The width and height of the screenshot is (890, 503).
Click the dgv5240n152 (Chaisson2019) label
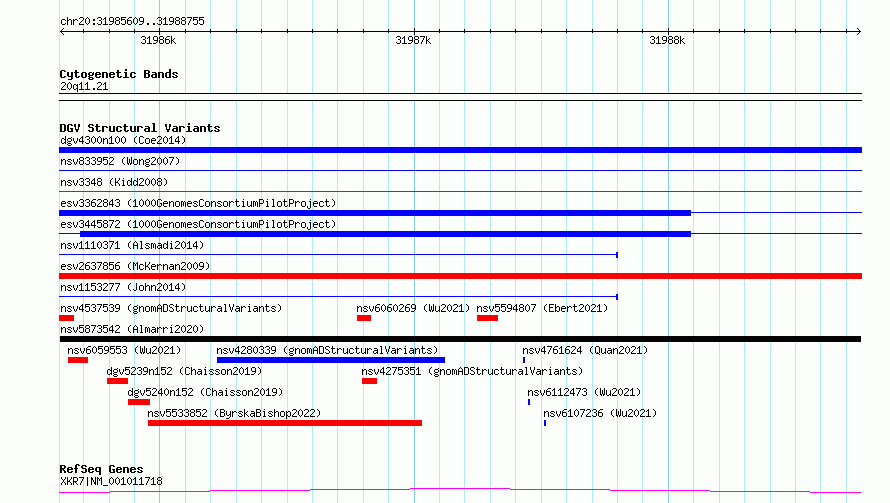205,392
